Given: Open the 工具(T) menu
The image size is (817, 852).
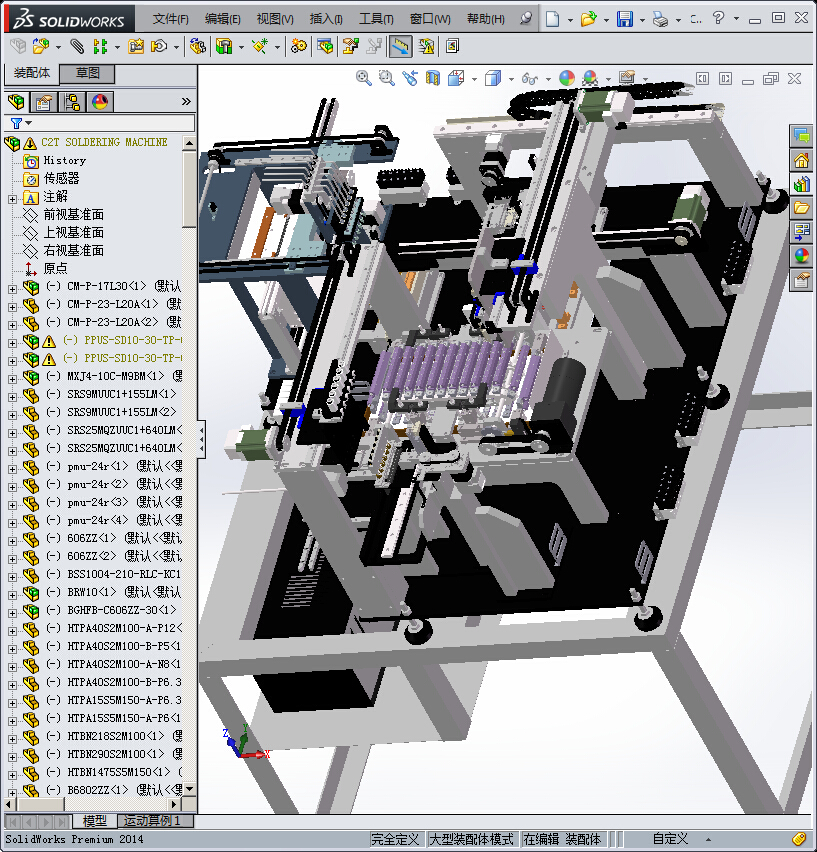Looking at the screenshot, I should (376, 19).
